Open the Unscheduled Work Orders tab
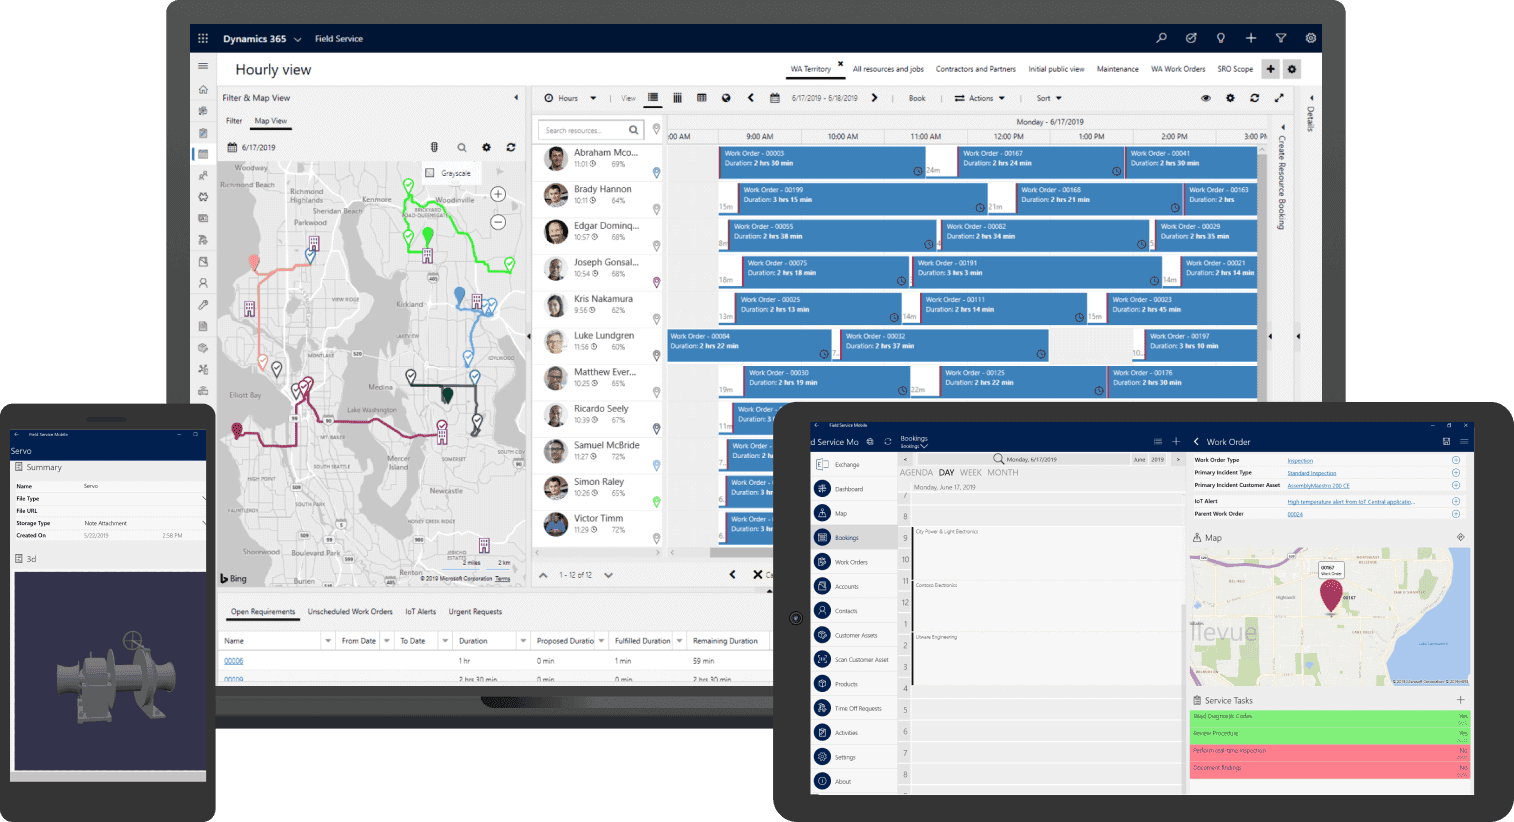1514x822 pixels. click(x=350, y=612)
